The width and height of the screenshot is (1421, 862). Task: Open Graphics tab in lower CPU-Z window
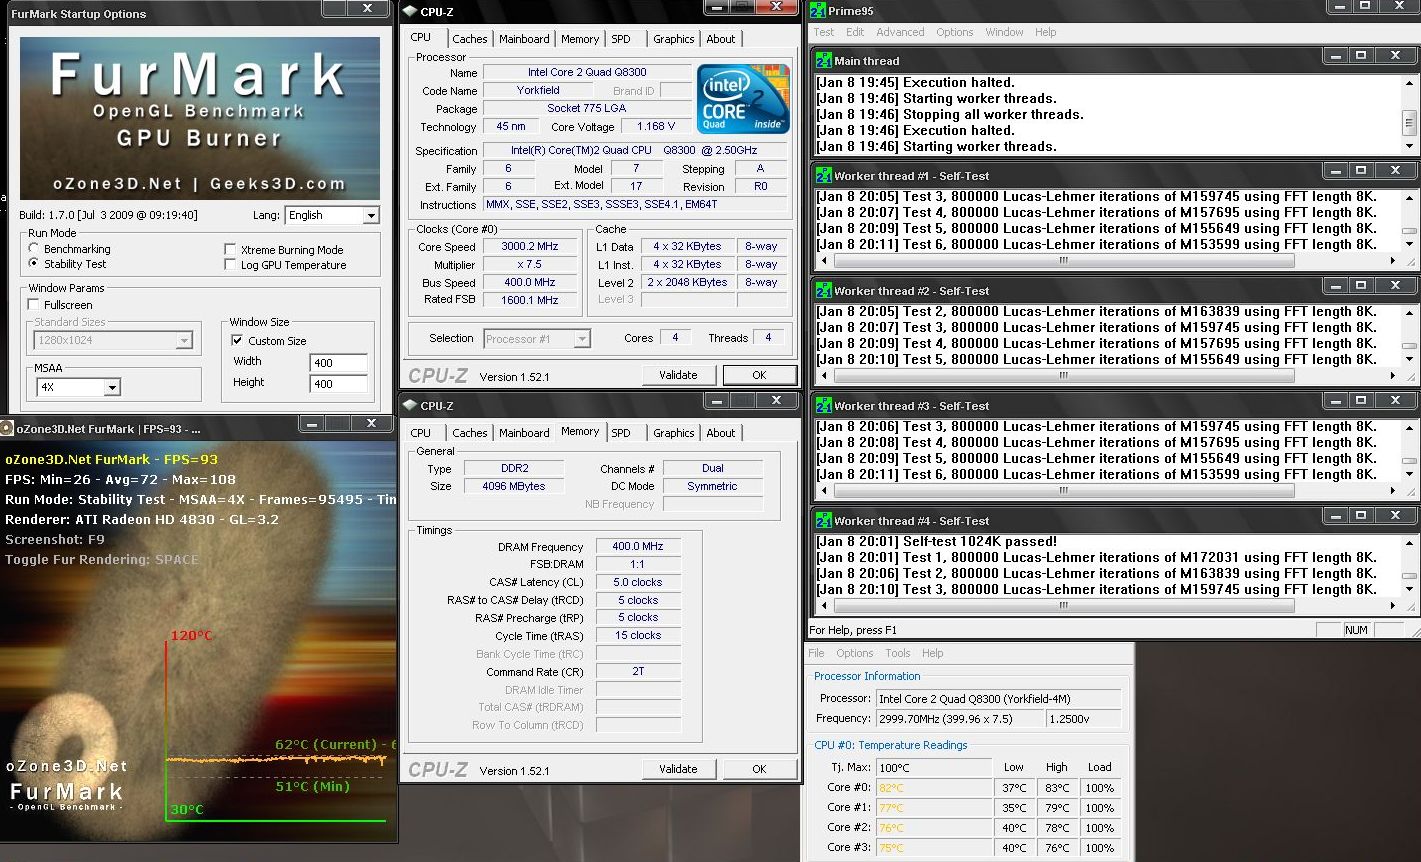(673, 433)
